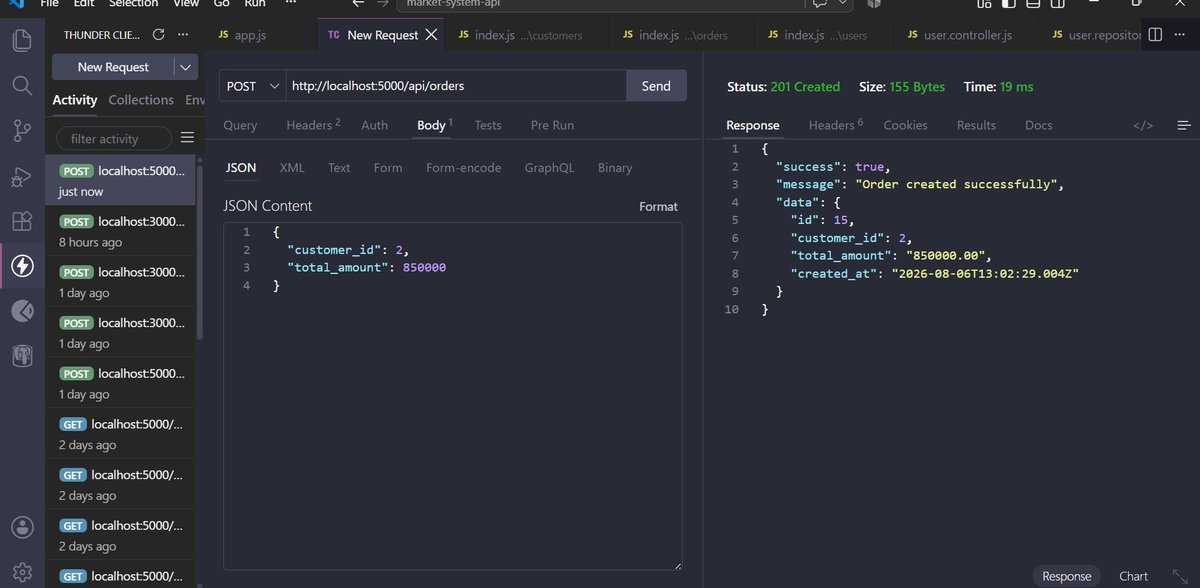
Task: Open the View menu
Action: tap(186, 3)
